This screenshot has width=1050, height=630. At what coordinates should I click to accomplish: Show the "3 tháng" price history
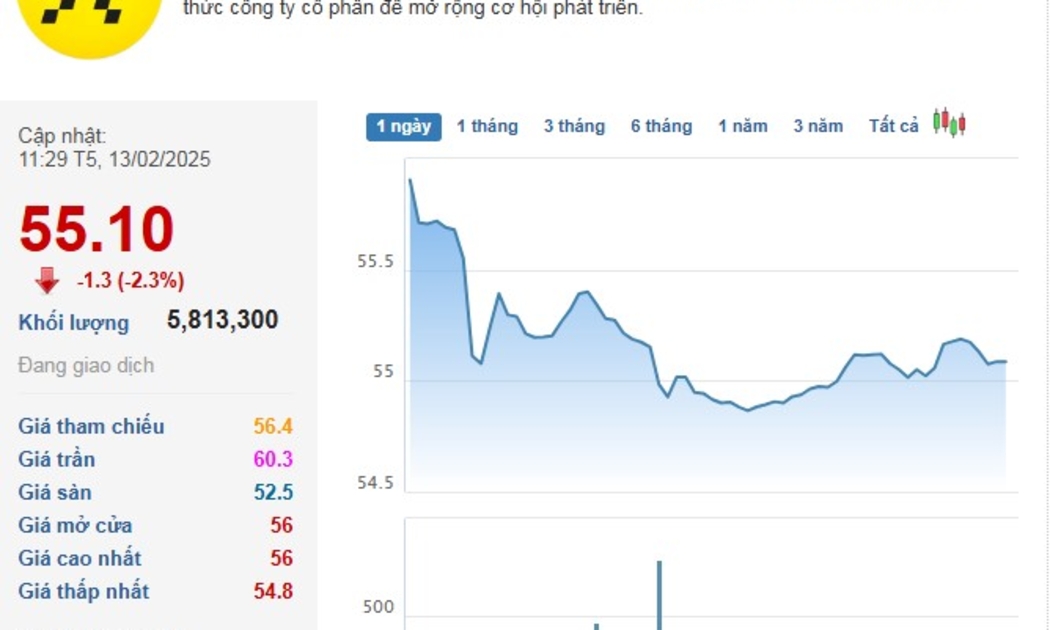[574, 126]
